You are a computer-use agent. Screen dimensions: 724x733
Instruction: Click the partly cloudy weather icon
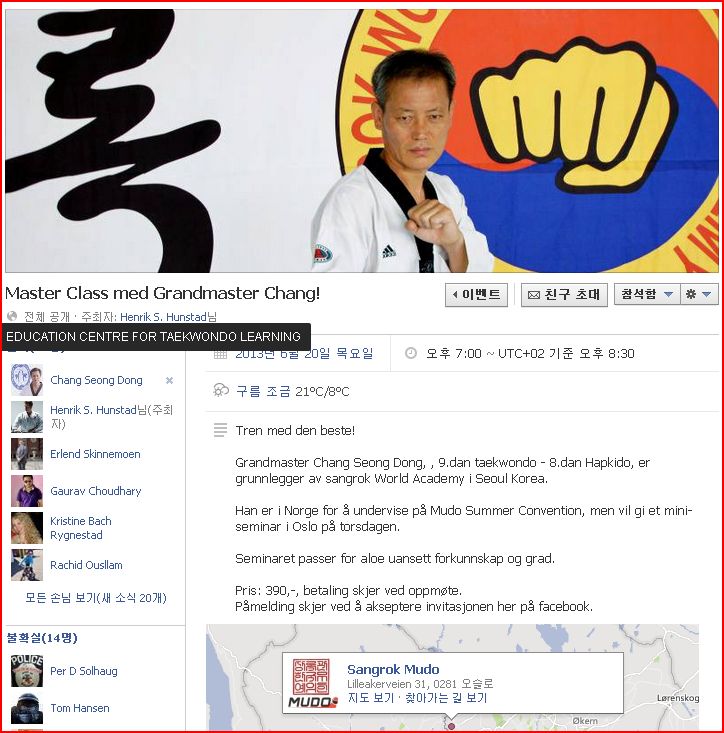coord(221,390)
